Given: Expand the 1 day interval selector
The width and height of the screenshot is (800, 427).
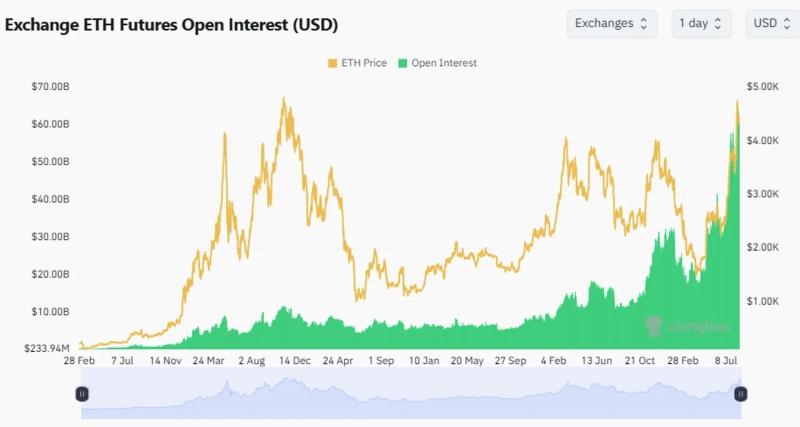Looking at the screenshot, I should [x=702, y=23].
